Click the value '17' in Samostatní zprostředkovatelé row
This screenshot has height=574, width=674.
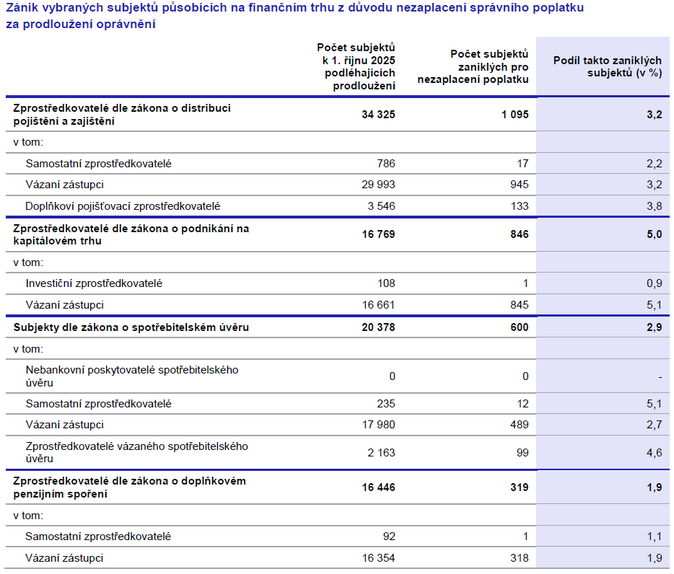click(x=523, y=163)
